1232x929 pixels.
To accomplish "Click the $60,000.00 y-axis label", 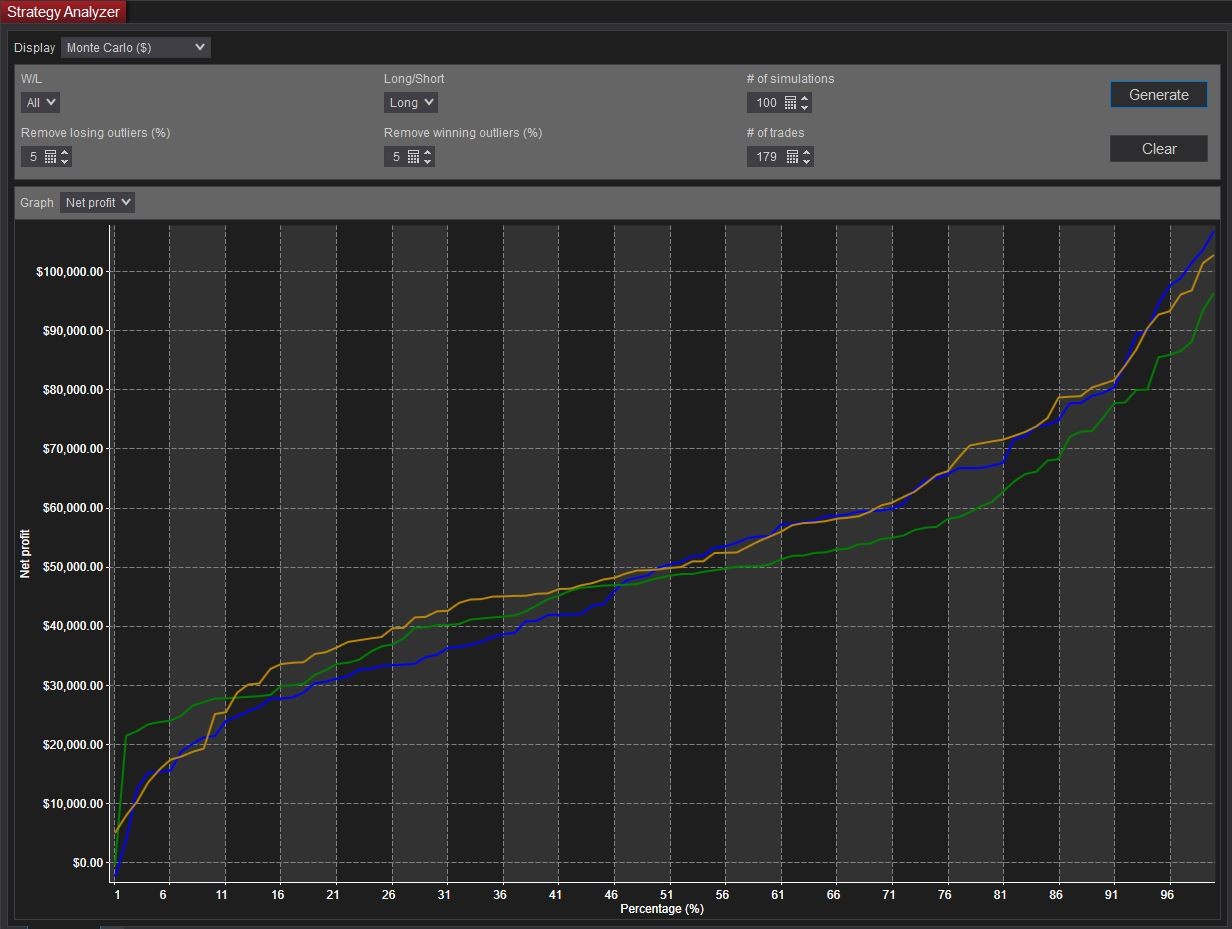I will [x=72, y=508].
